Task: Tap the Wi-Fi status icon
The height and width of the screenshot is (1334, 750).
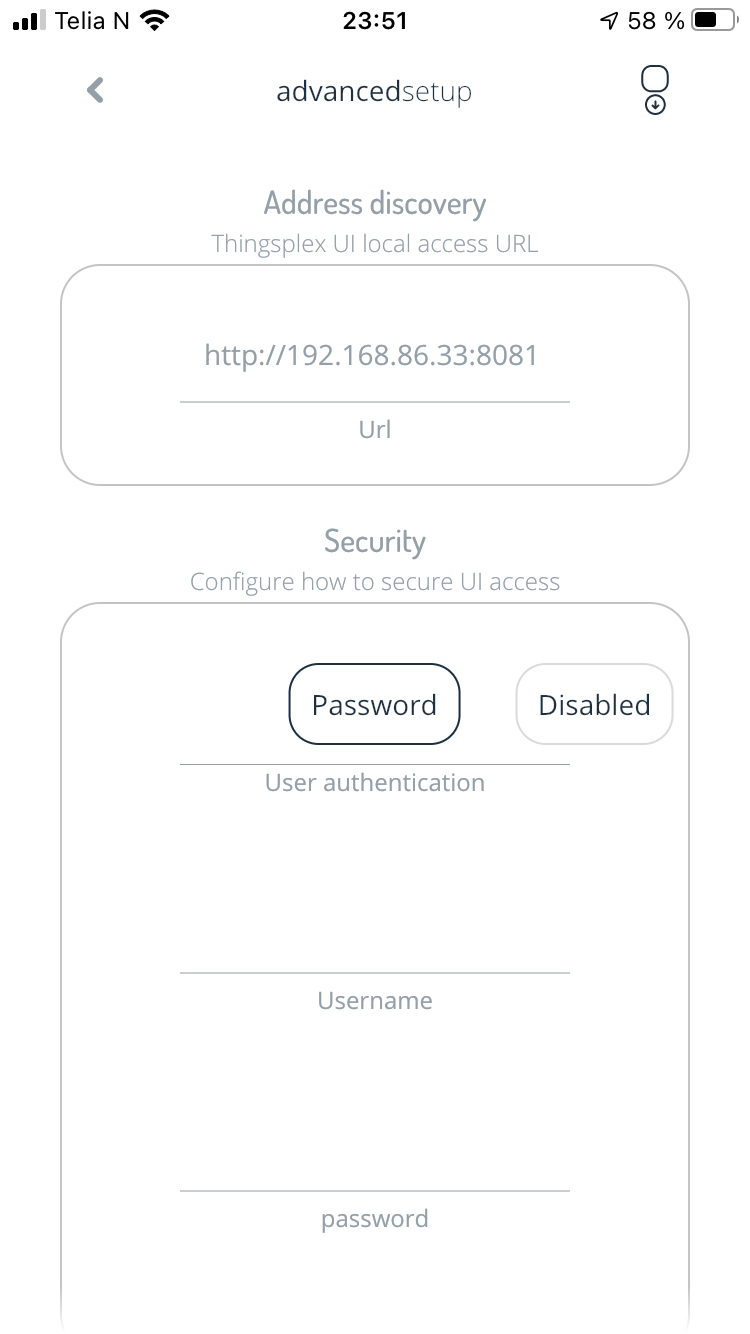Action: click(x=154, y=20)
